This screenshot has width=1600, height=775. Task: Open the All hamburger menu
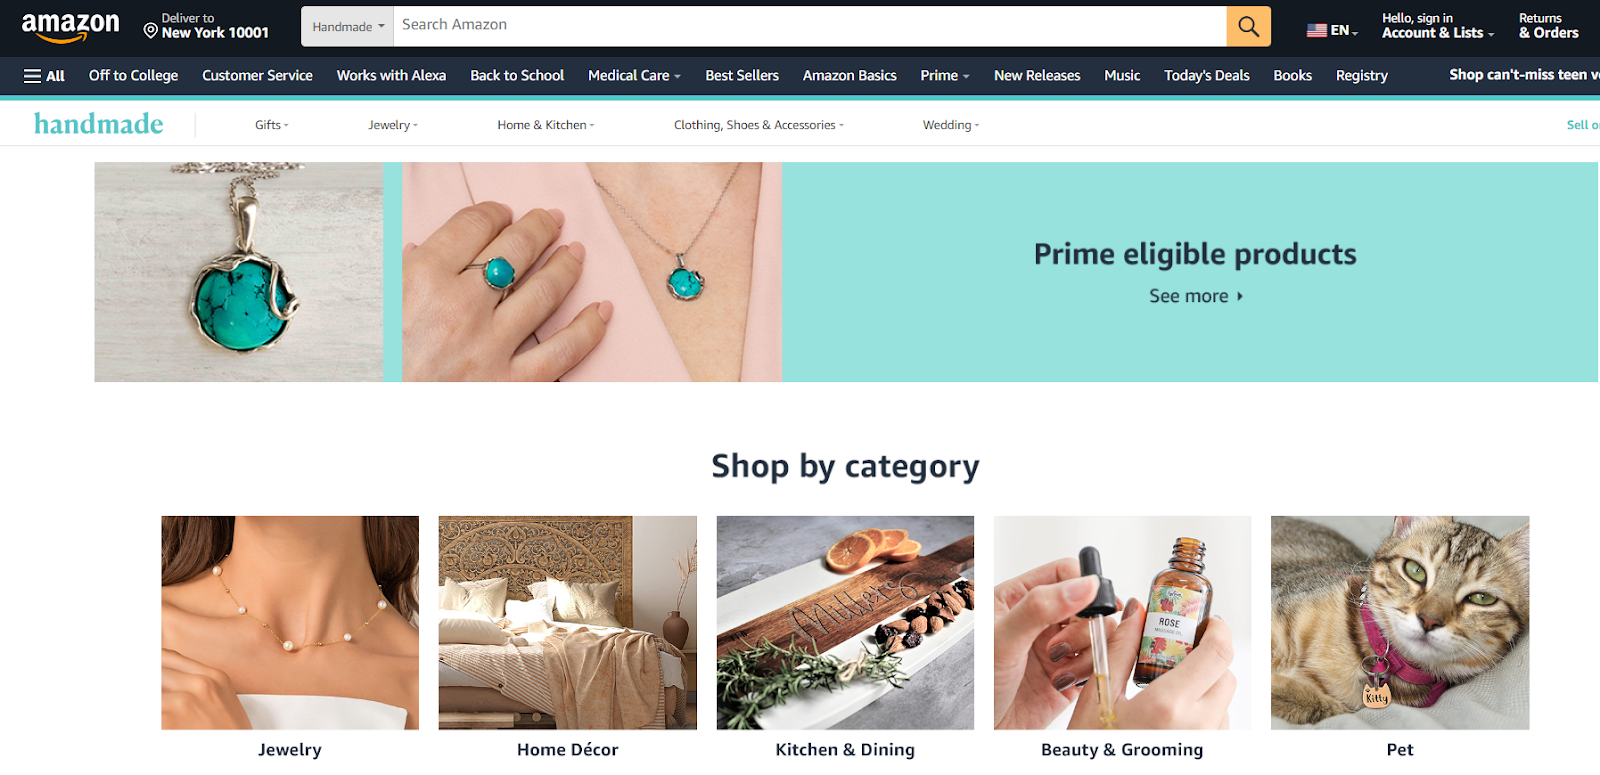coord(45,76)
